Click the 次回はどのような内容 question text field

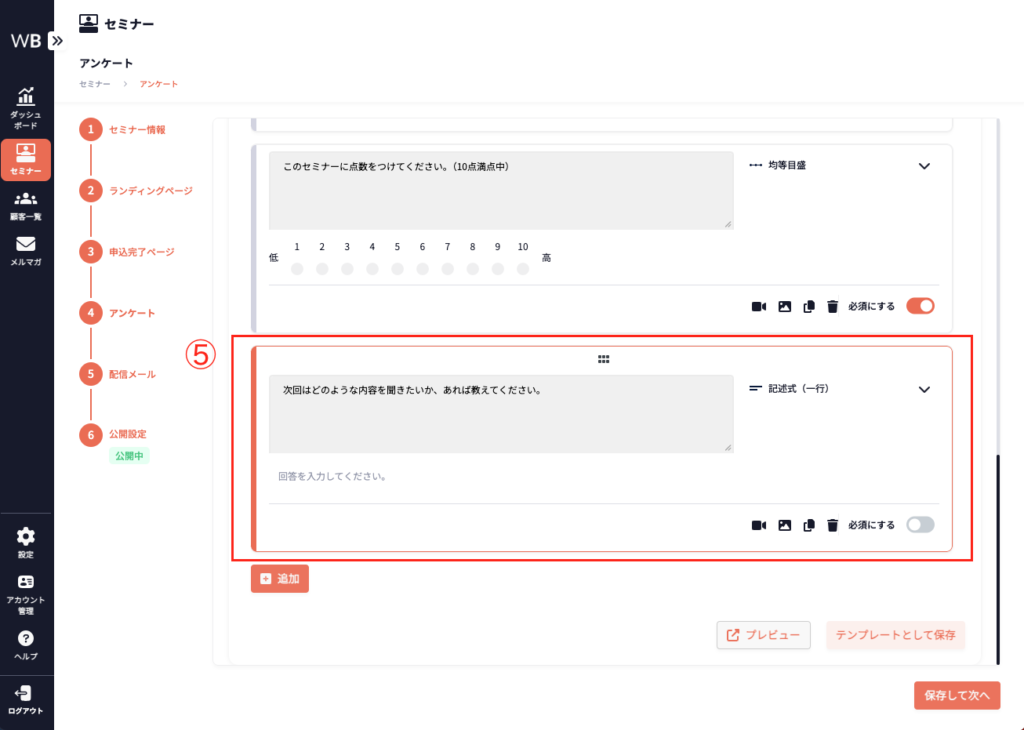tap(500, 413)
